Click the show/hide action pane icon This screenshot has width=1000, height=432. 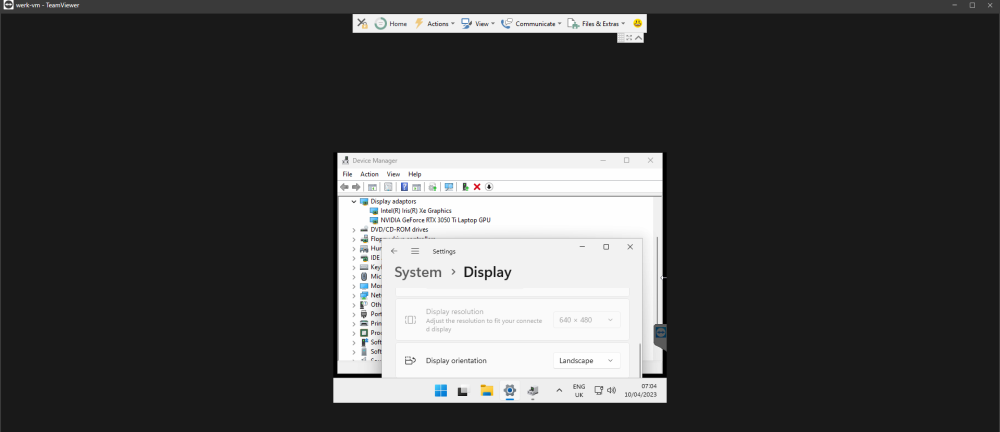tap(416, 187)
